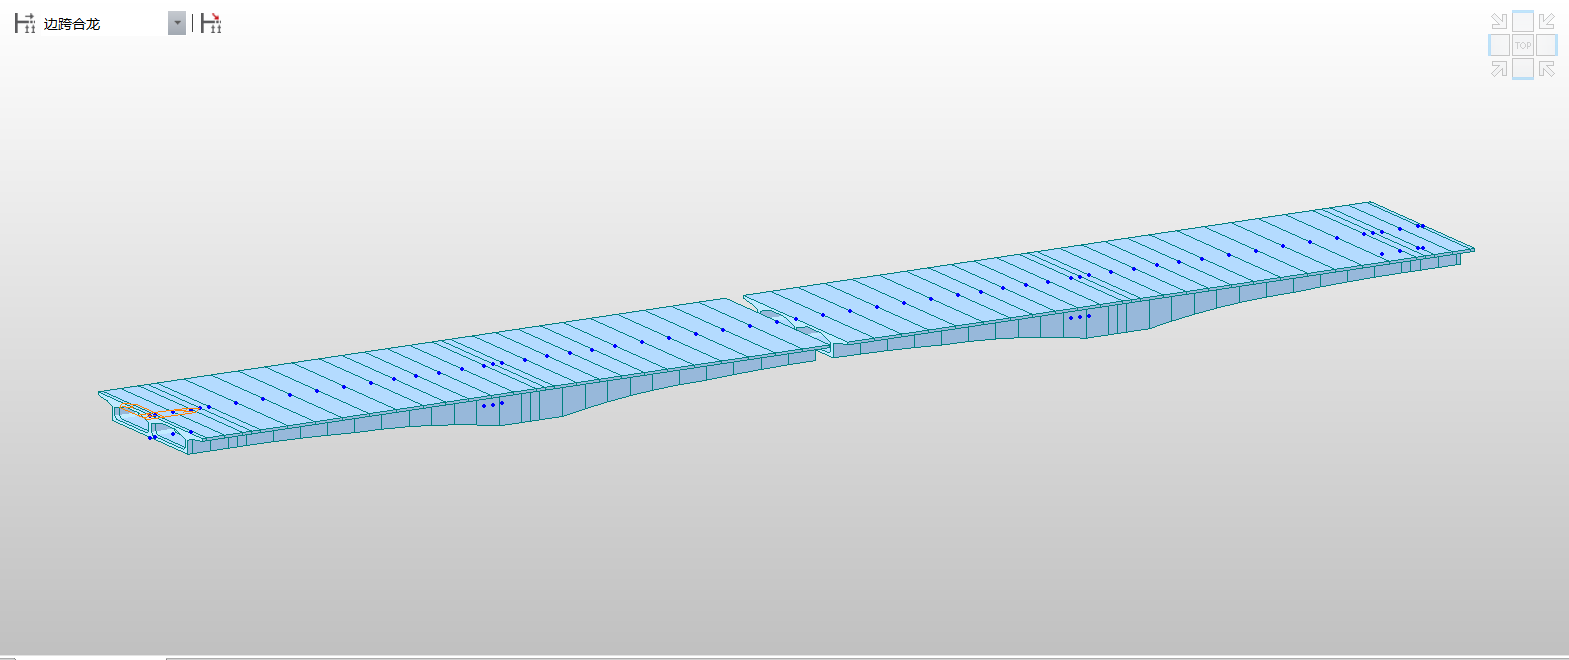Select the square below TOP in view navigator

pos(1523,68)
